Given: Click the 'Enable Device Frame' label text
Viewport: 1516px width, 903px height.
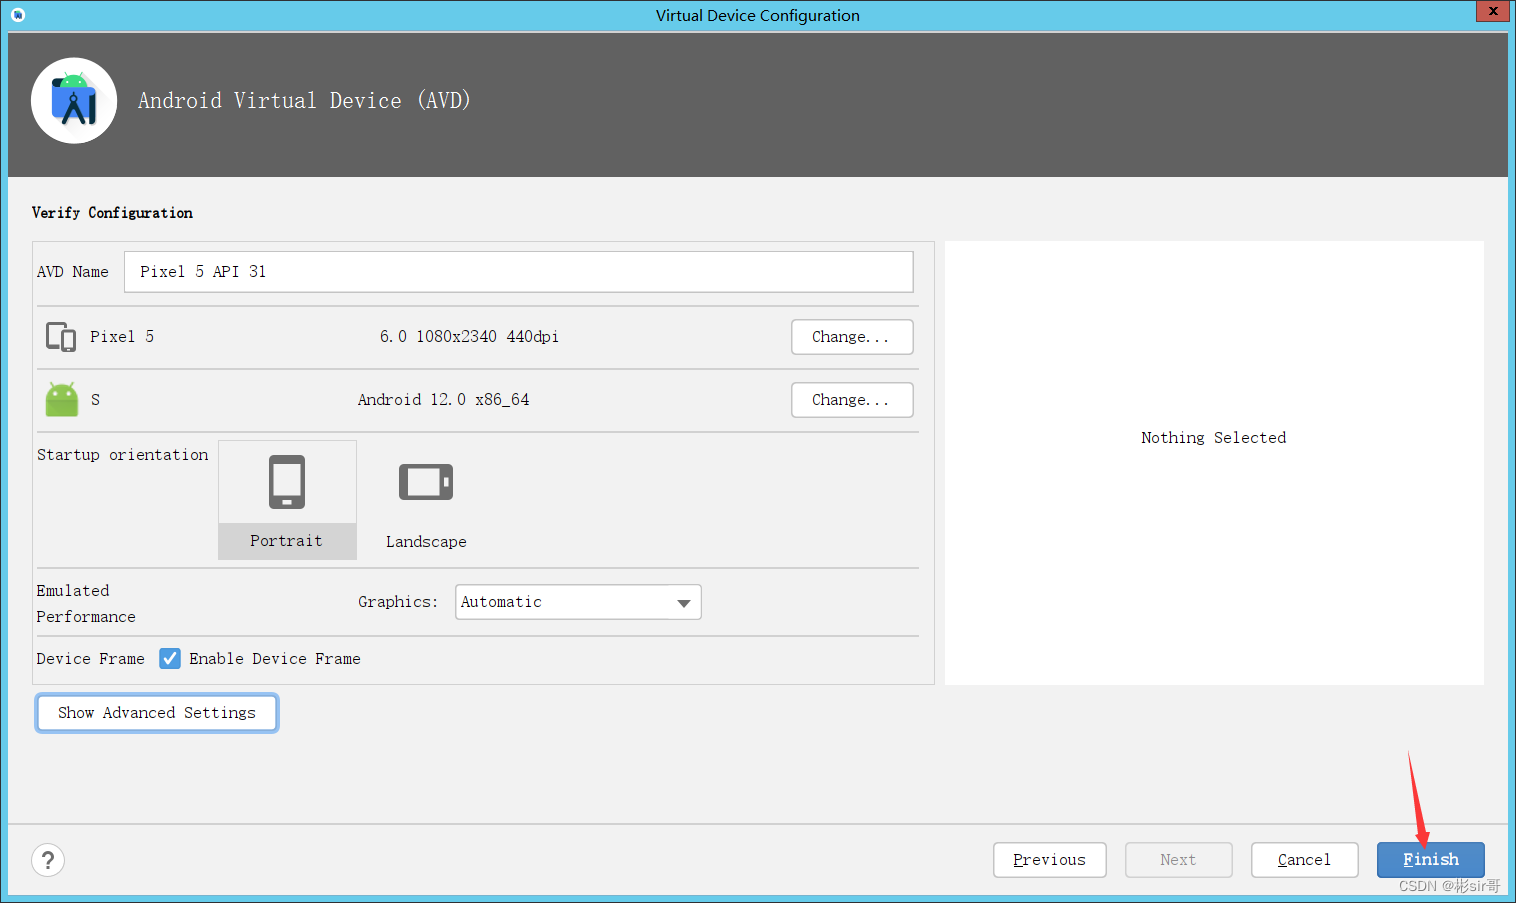Looking at the screenshot, I should tap(275, 659).
